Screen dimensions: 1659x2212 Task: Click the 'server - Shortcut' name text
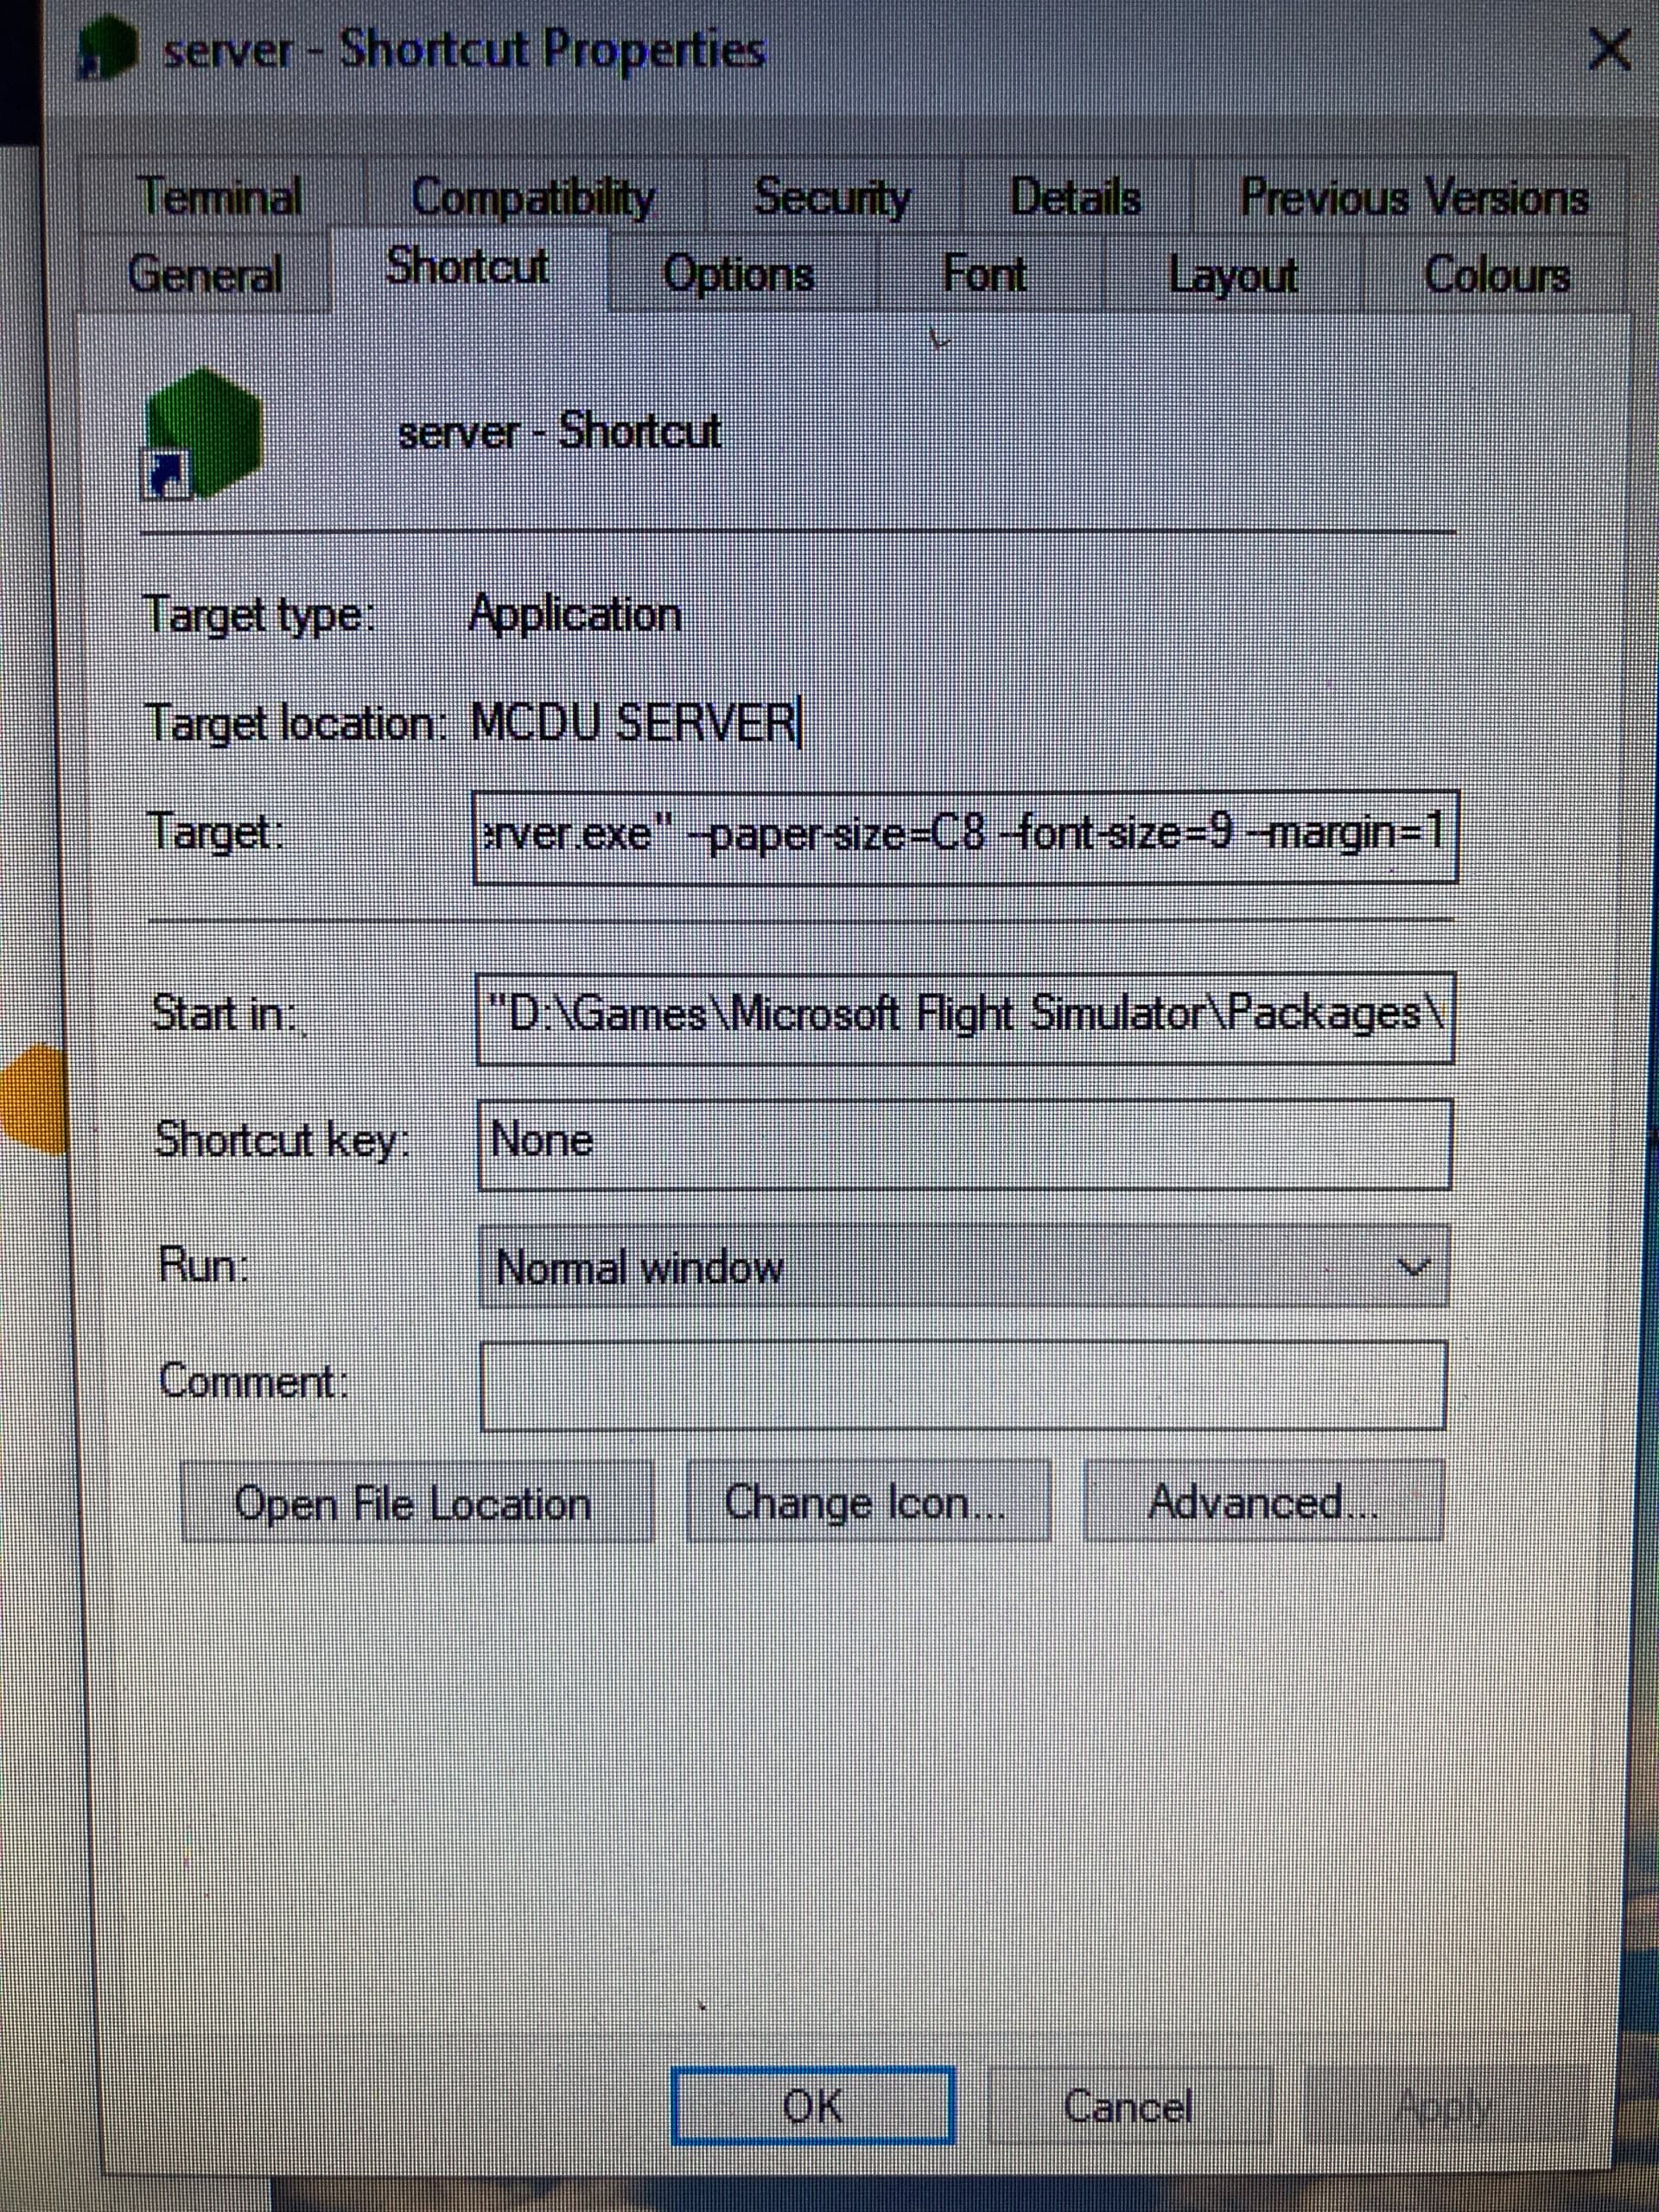pyautogui.click(x=559, y=432)
